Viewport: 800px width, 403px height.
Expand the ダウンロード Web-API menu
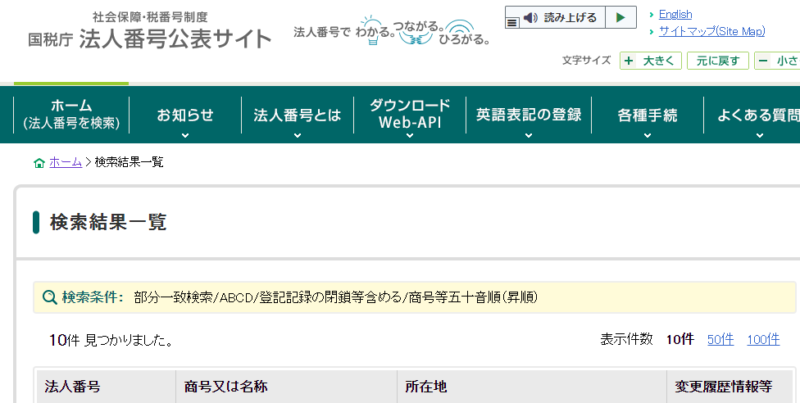pos(410,115)
